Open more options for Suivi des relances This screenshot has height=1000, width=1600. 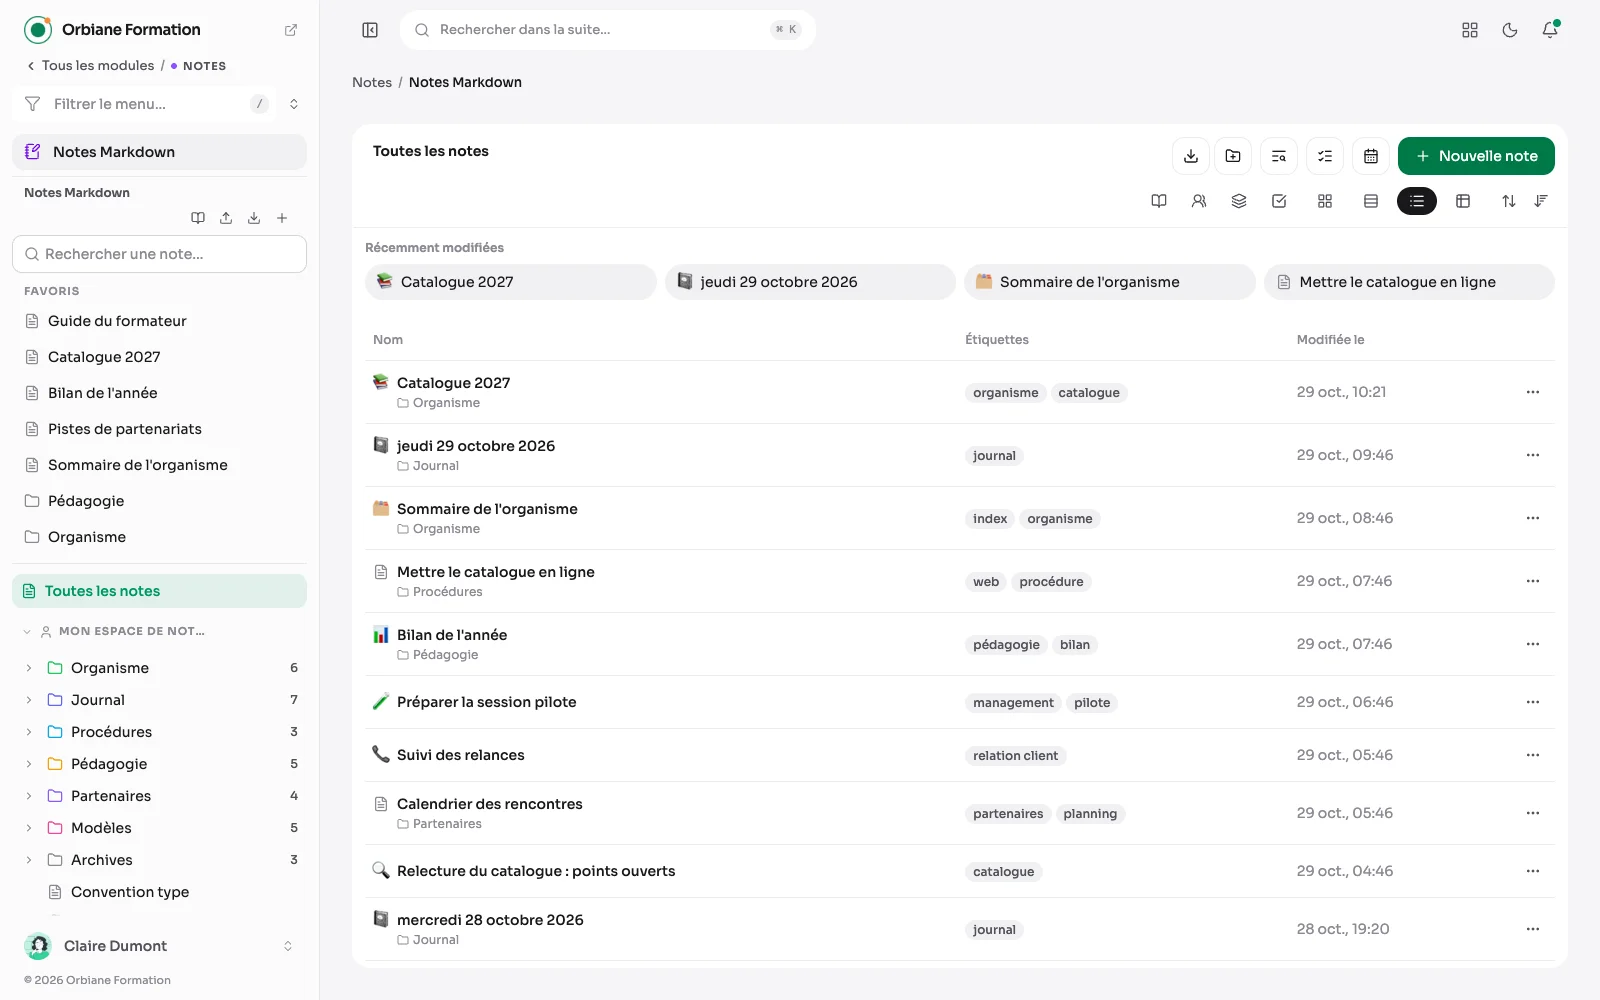click(x=1533, y=755)
